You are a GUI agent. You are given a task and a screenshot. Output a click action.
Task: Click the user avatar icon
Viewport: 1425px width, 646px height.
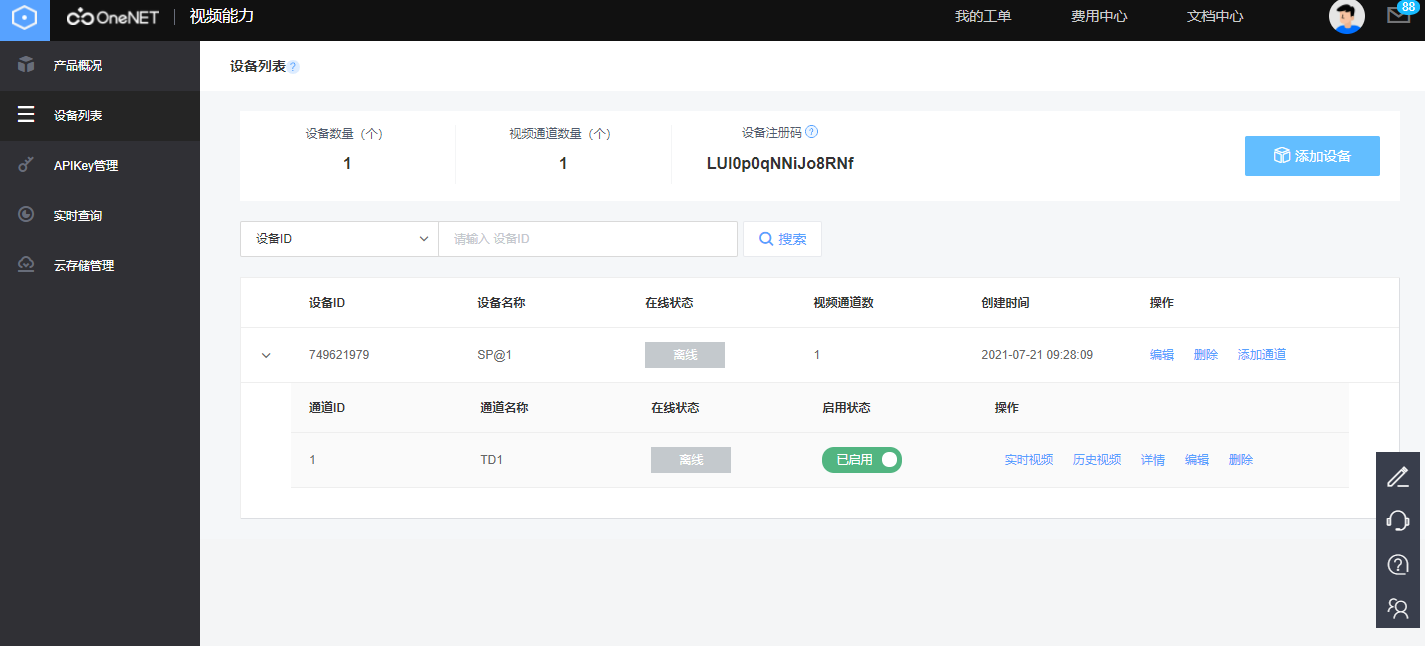1346,17
